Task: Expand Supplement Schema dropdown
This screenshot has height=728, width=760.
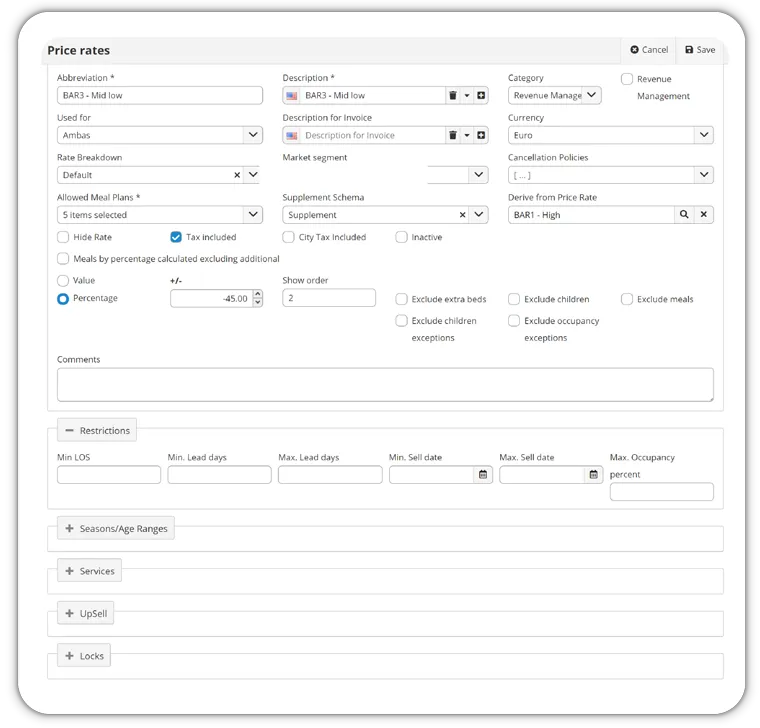Action: coord(478,215)
